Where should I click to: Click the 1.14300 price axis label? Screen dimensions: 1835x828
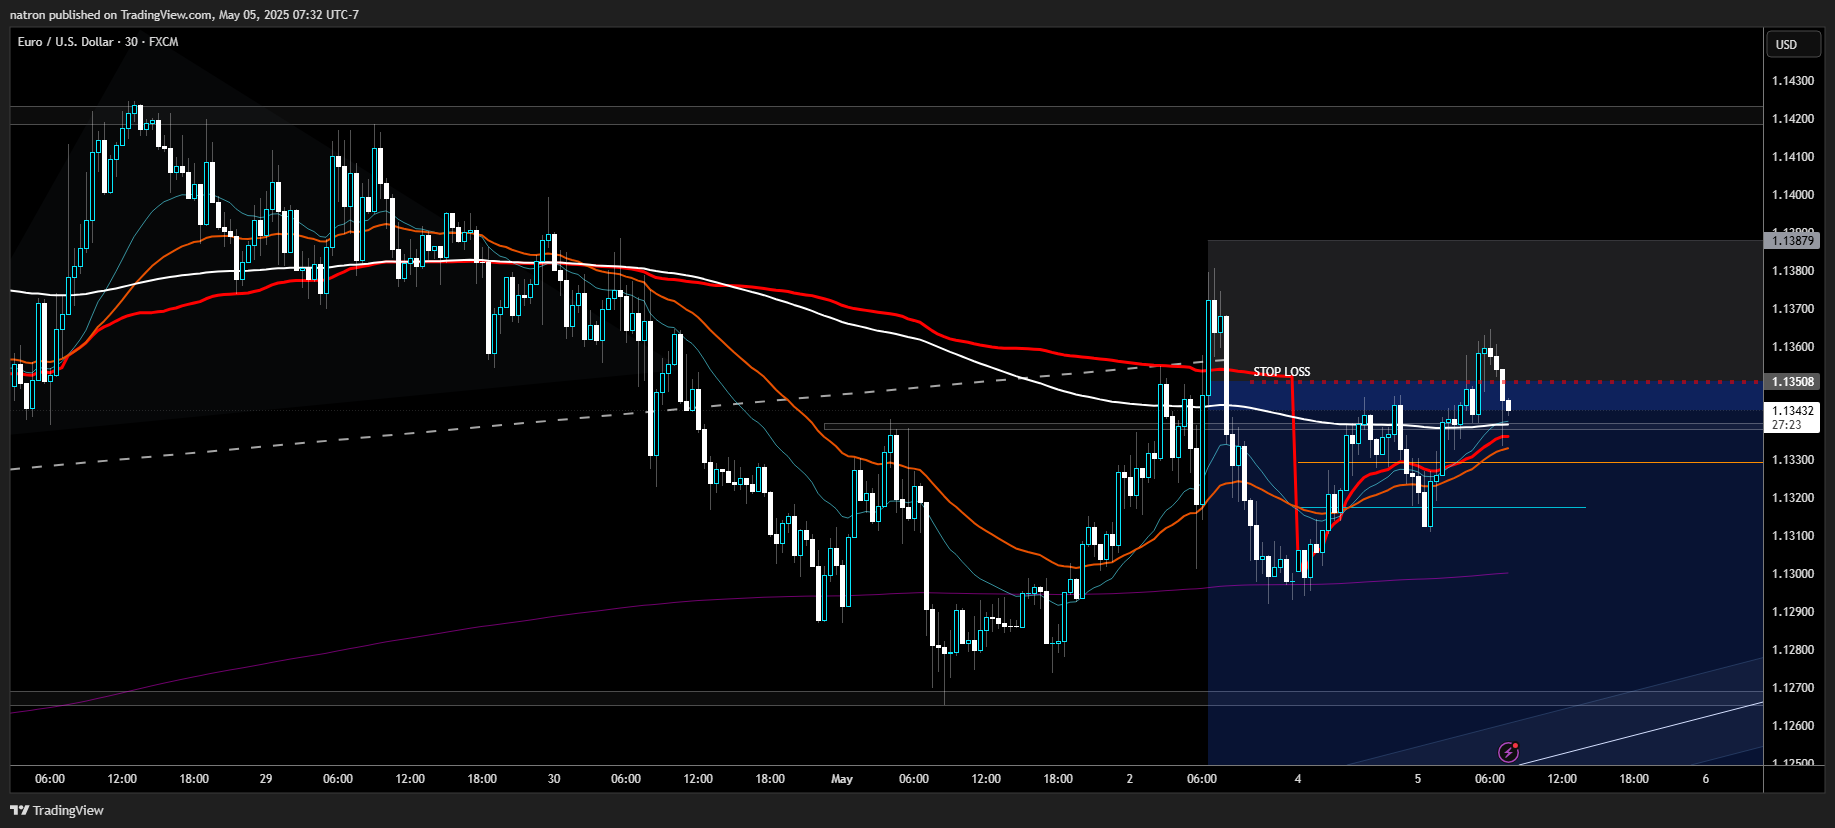tap(1792, 81)
